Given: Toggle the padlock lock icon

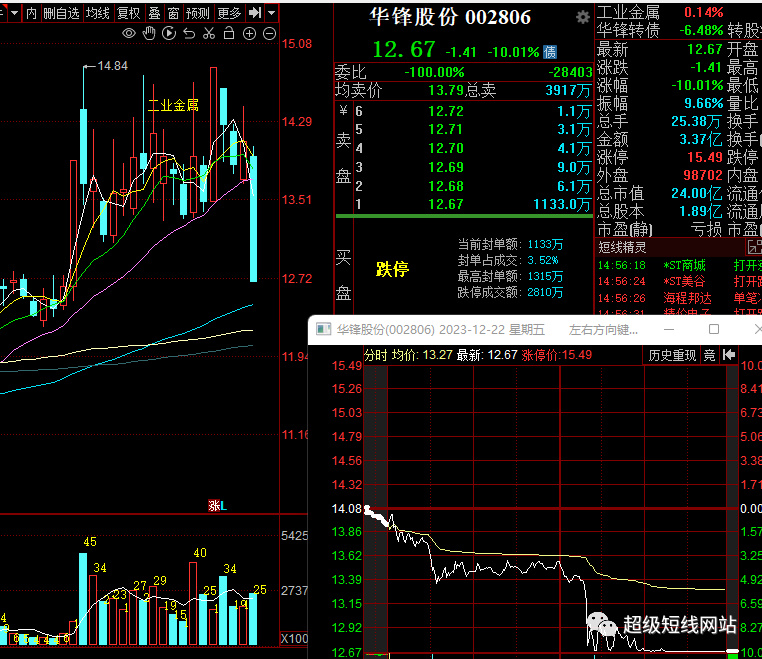Looking at the screenshot, I should click(x=229, y=33).
